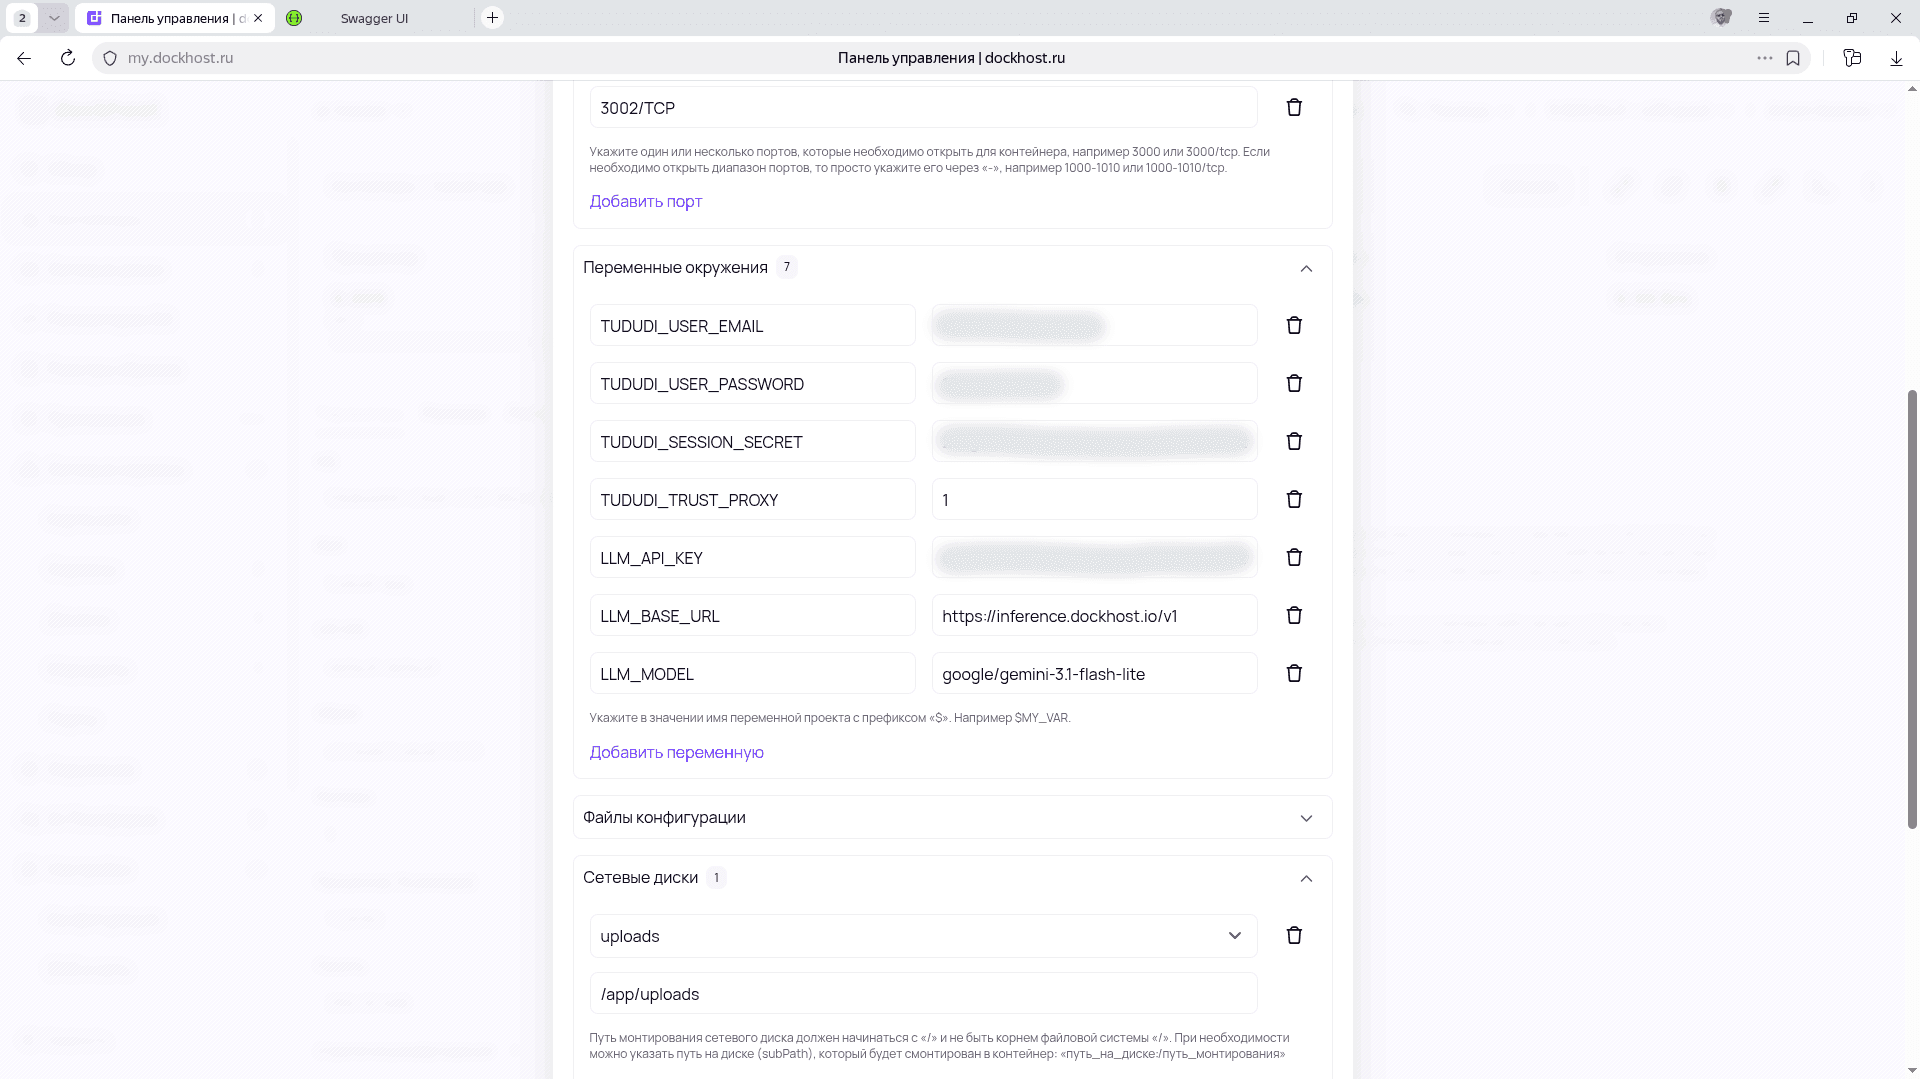Click the TUDUDI_USER_EMAIL name field

pyautogui.click(x=752, y=326)
